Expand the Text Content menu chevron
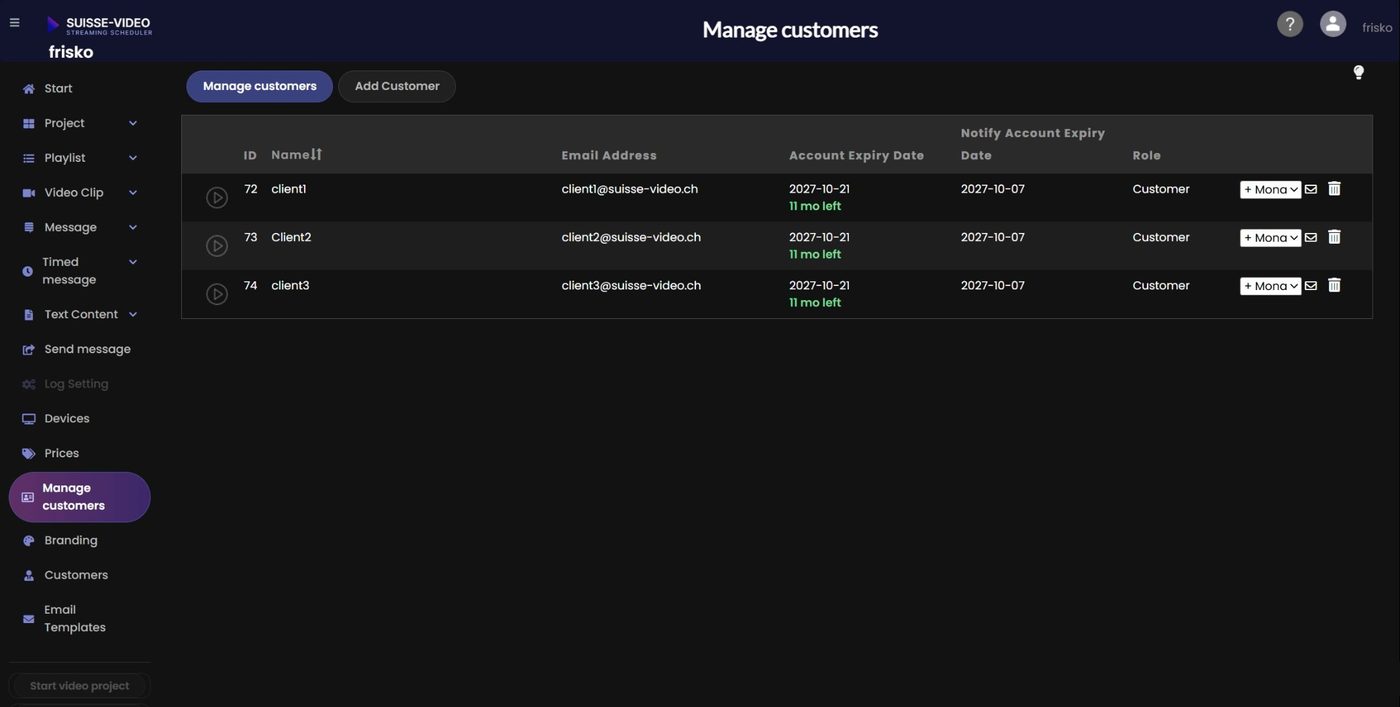 [133, 314]
